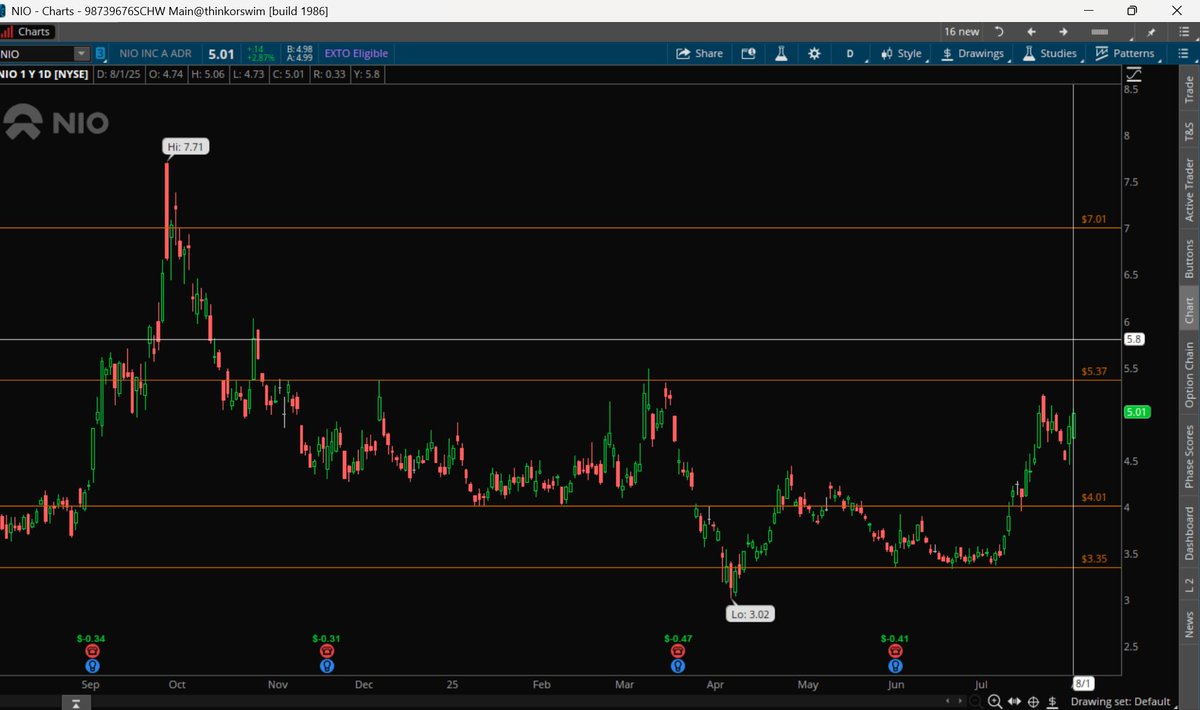Image resolution: width=1200 pixels, height=710 pixels.
Task: Click the blue lightbulb icon near Sep
Action: tap(92, 665)
